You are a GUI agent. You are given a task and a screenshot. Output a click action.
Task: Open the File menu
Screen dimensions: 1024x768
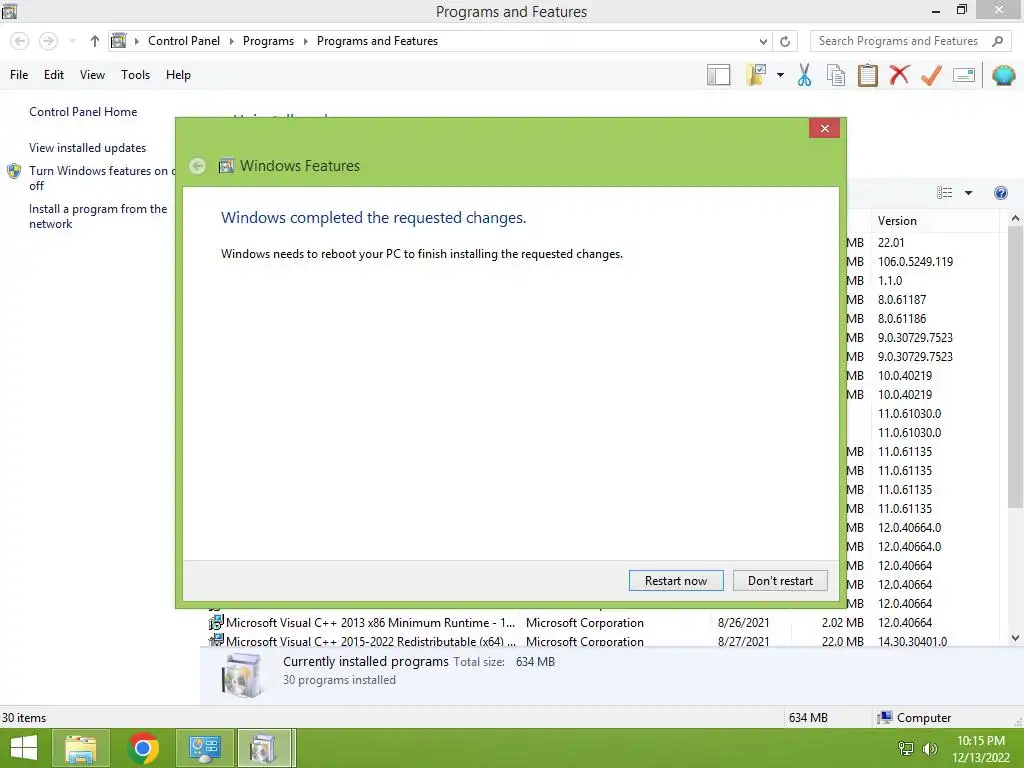click(19, 75)
